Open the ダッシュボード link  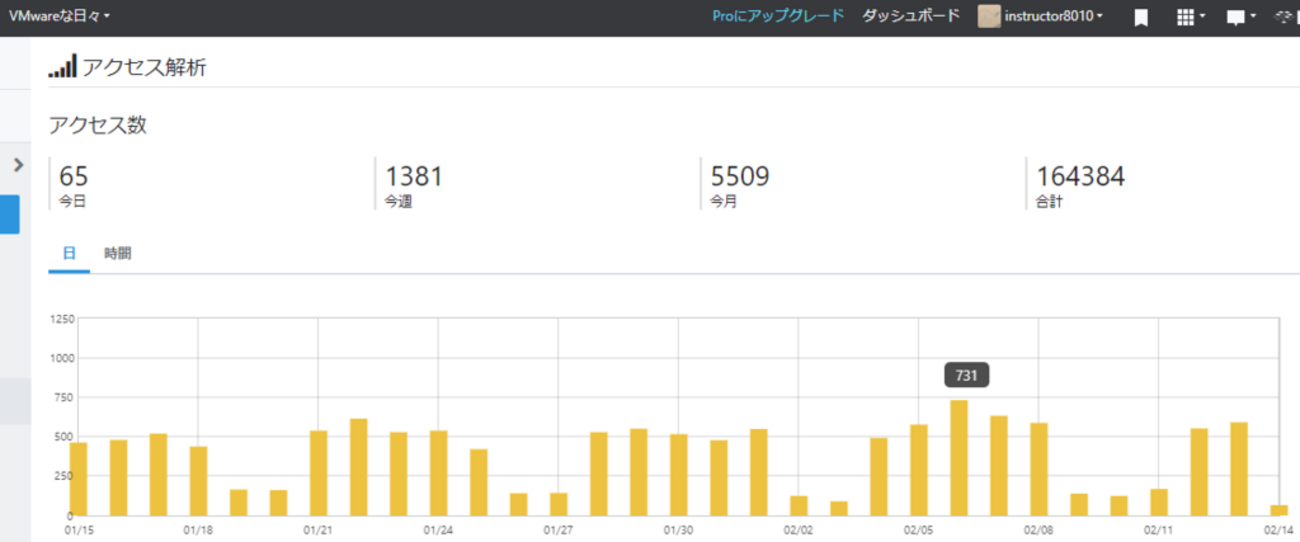click(911, 16)
